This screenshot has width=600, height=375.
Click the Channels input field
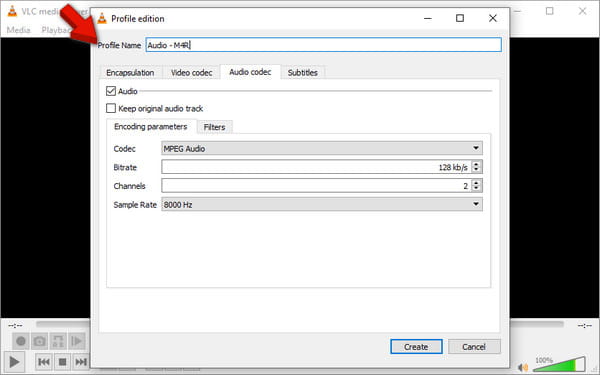coord(317,186)
